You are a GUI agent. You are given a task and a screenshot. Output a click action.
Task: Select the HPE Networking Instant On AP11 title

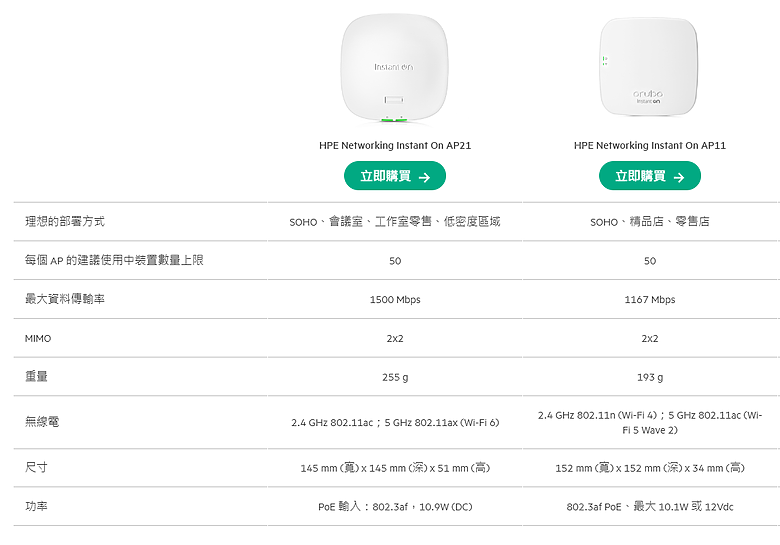tap(650, 145)
